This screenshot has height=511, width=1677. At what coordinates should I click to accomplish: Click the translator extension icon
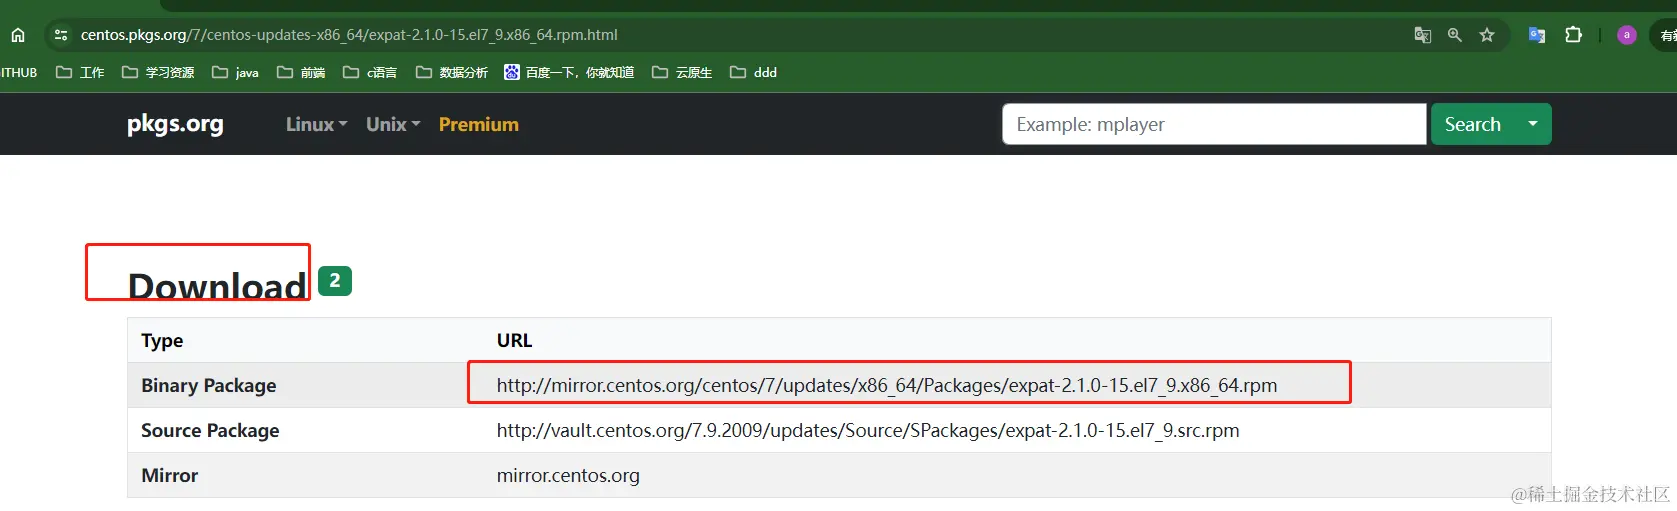[1537, 35]
